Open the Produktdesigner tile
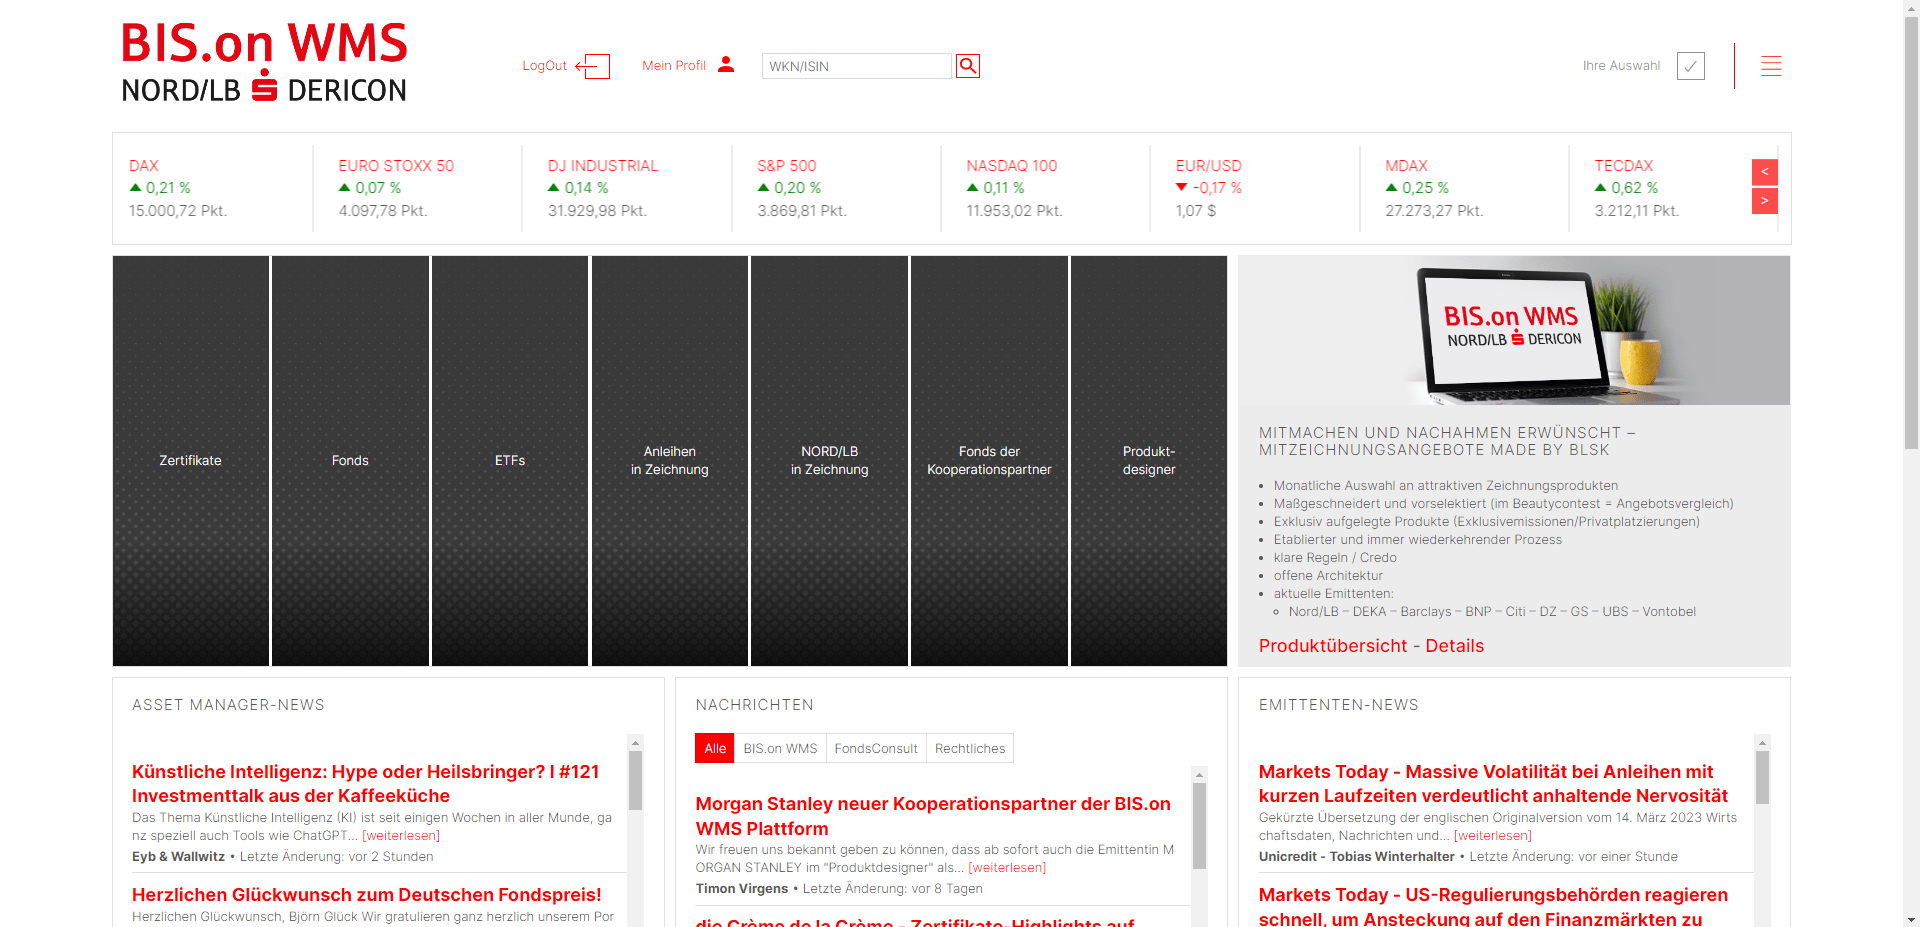Image resolution: width=1920 pixels, height=927 pixels. [x=1149, y=461]
